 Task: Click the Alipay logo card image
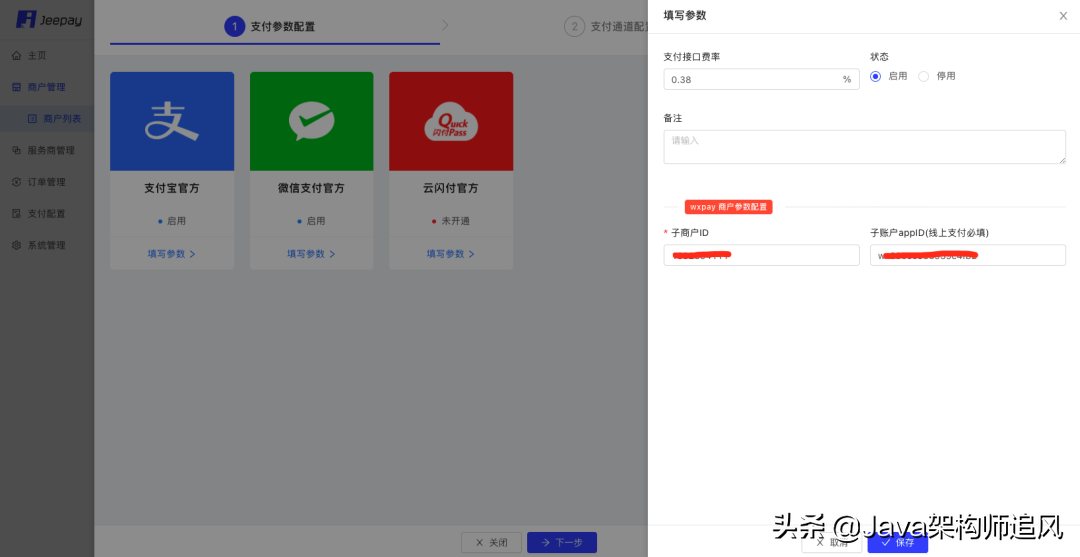[172, 121]
